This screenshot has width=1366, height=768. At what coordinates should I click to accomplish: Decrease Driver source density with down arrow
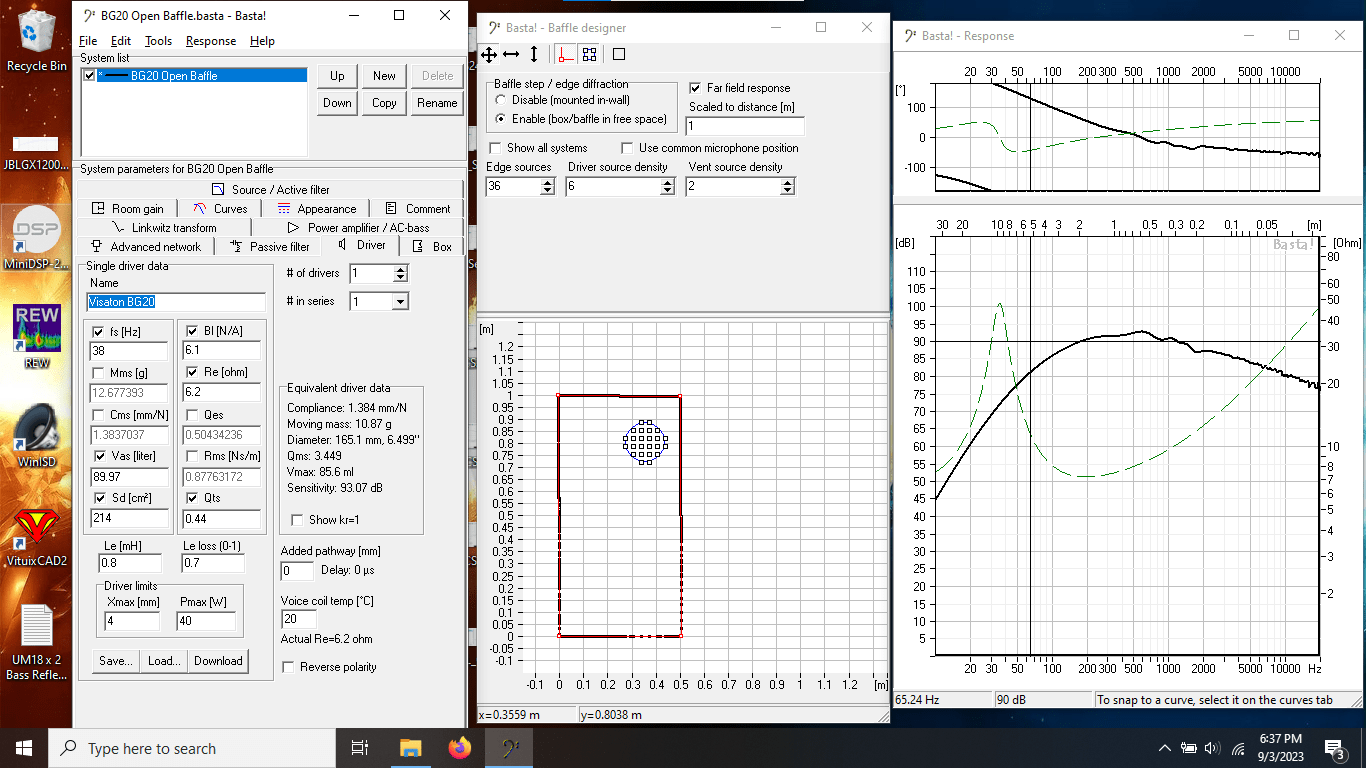click(x=668, y=190)
